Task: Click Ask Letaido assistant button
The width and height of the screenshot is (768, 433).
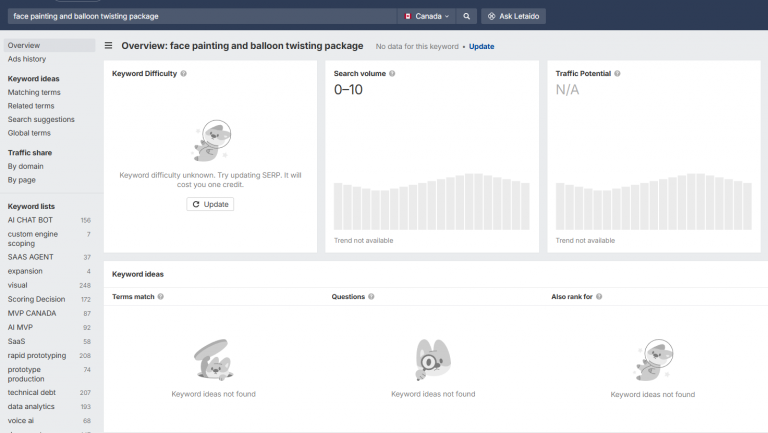Action: click(513, 16)
